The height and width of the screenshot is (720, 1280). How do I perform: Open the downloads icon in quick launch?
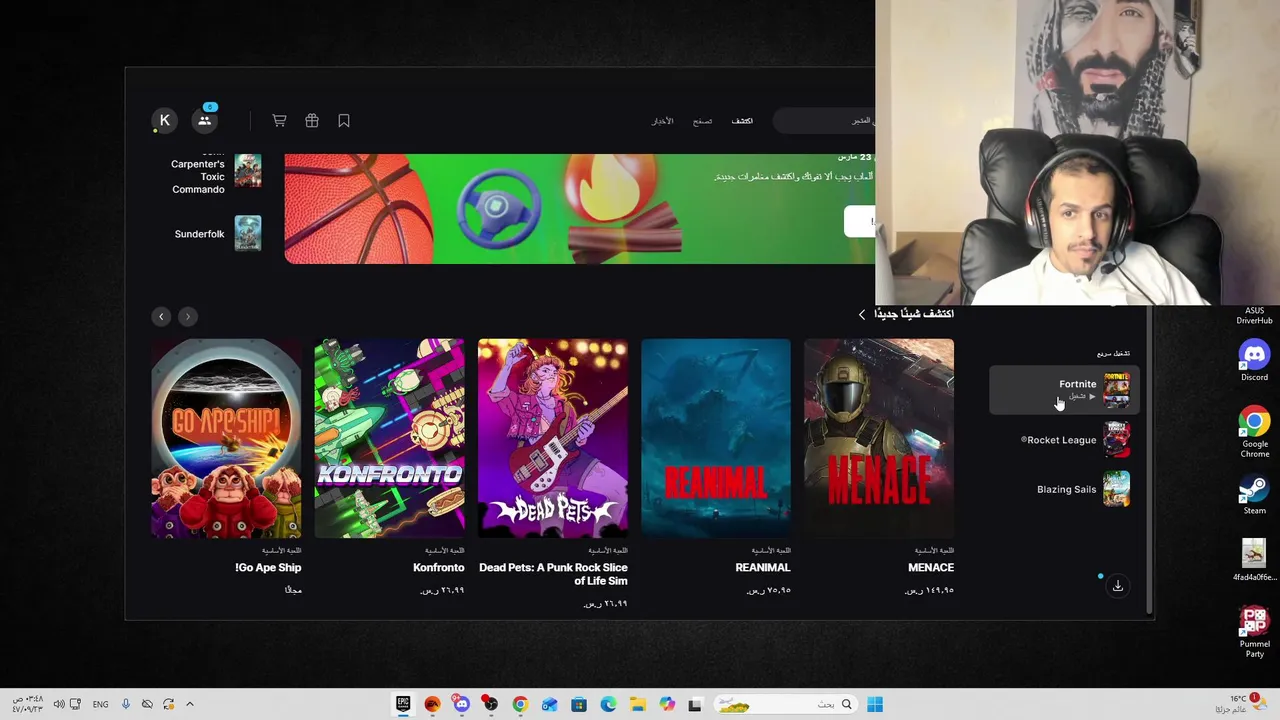point(1118,586)
